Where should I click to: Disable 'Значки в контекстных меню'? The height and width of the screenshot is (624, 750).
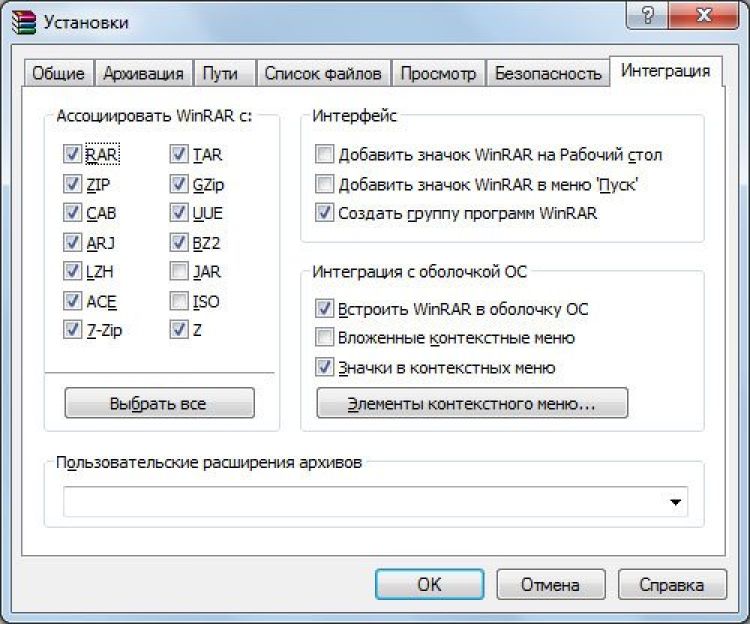click(x=324, y=367)
